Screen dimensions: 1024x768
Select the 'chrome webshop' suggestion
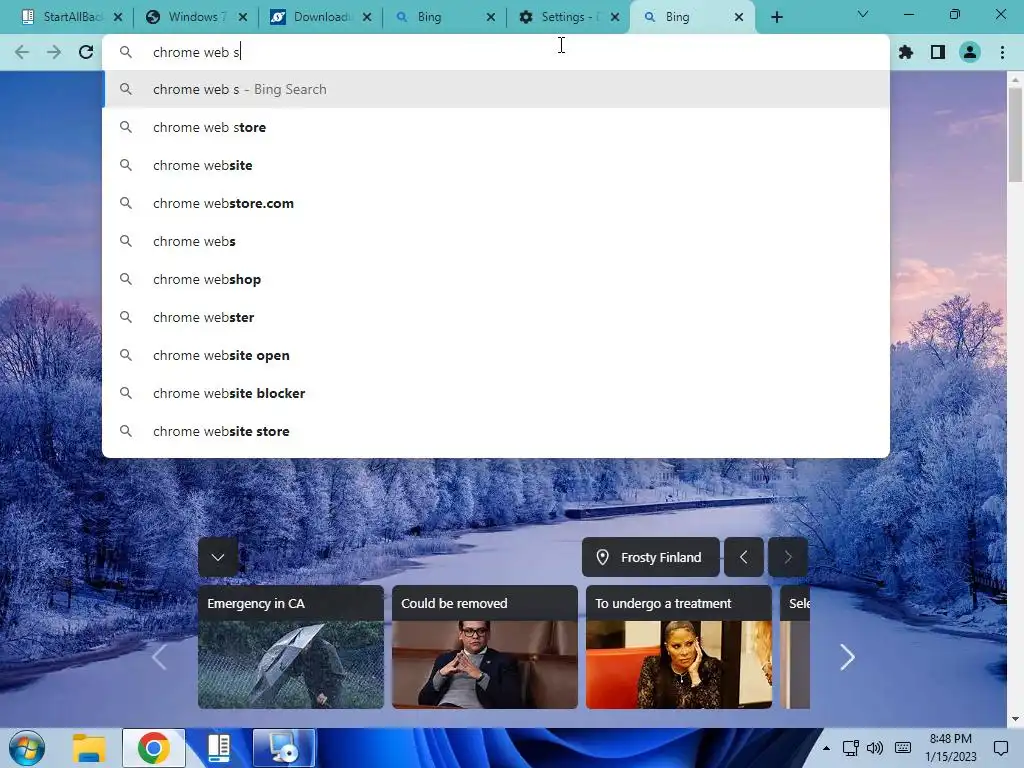click(x=496, y=279)
